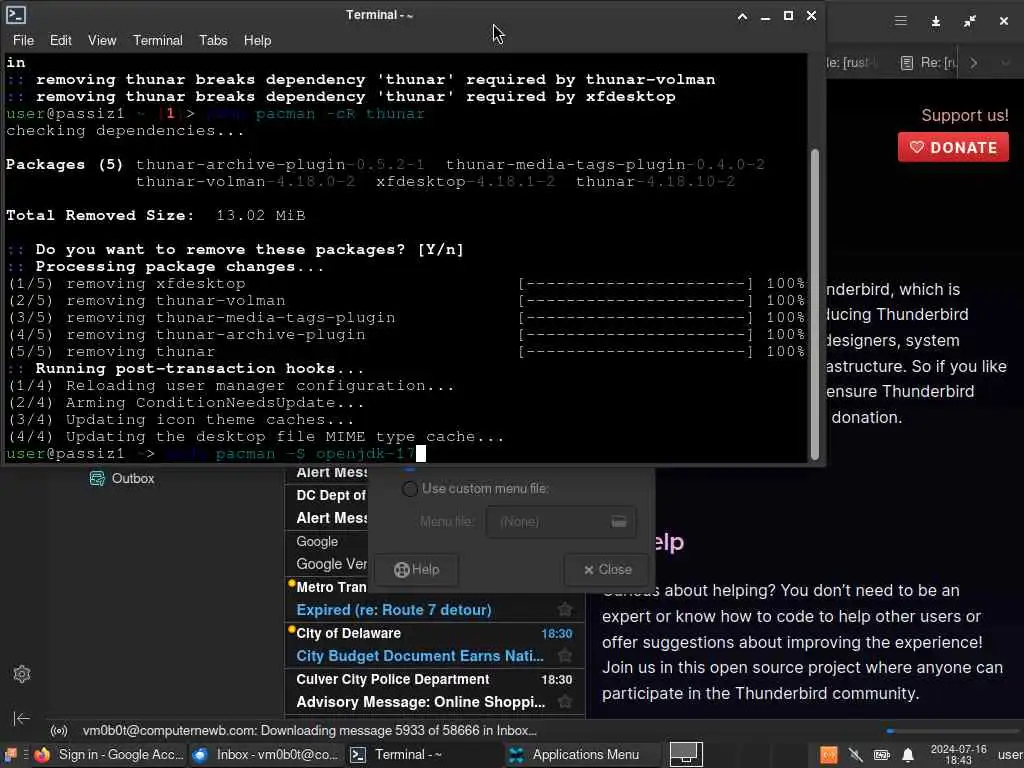The image size is (1024, 768).
Task: Open the Help menu in Terminal
Action: tap(257, 40)
